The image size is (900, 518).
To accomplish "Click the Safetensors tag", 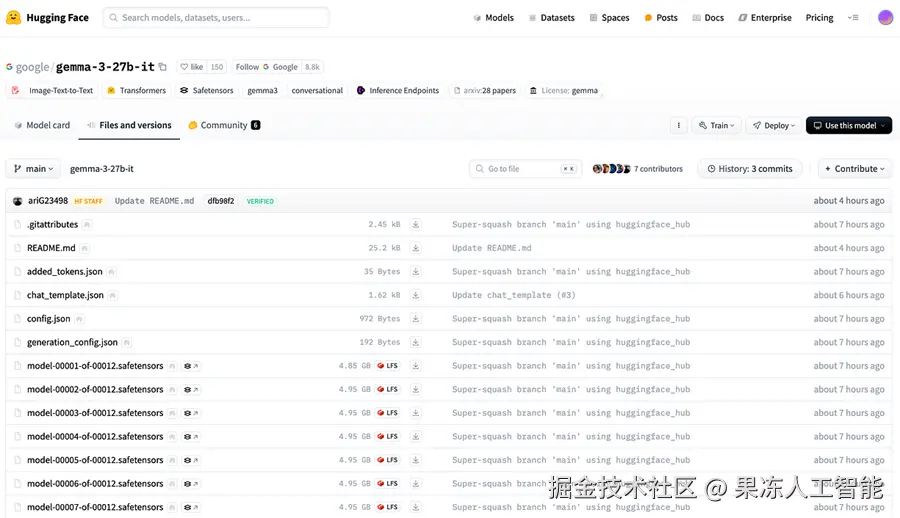I will (x=207, y=91).
